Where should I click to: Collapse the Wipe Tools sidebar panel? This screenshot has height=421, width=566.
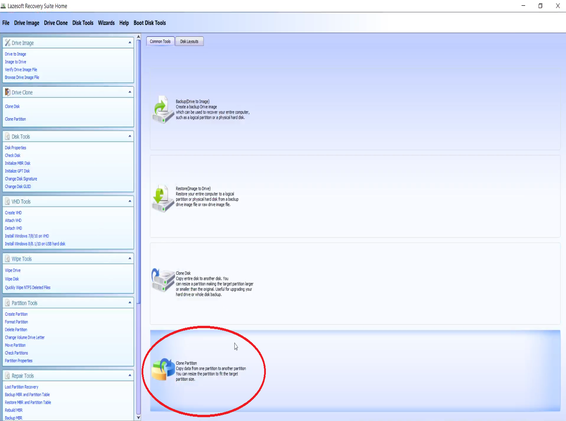point(130,259)
